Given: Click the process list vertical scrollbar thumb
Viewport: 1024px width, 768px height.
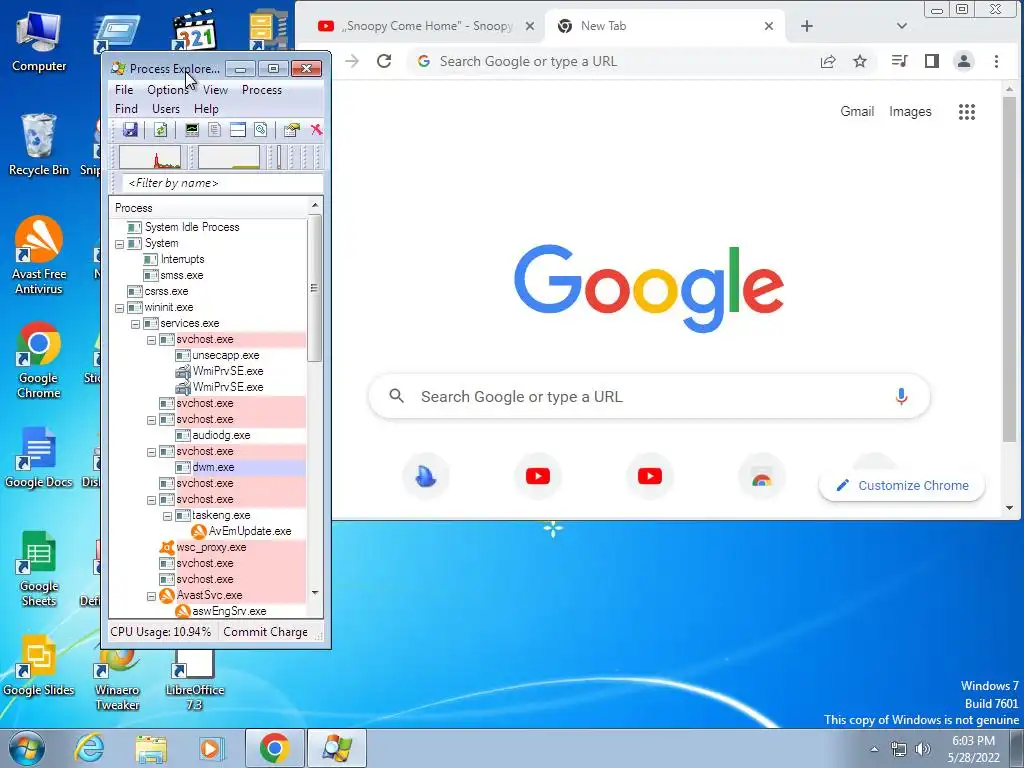Looking at the screenshot, I should click(314, 288).
